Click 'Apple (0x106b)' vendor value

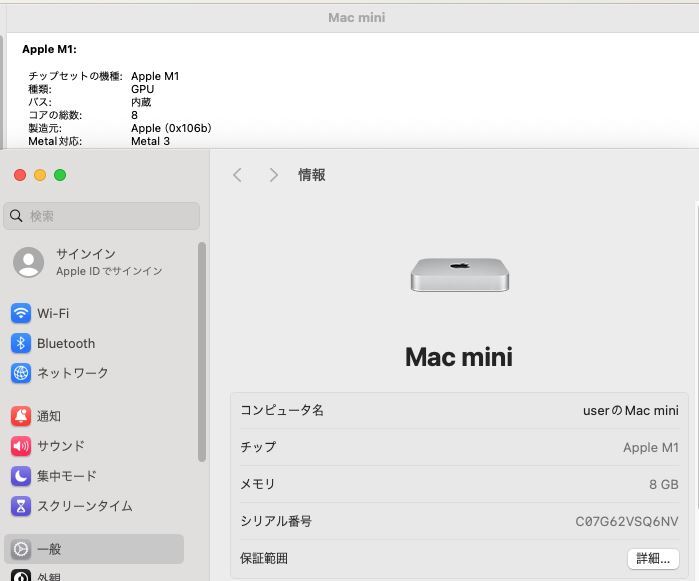click(171, 128)
